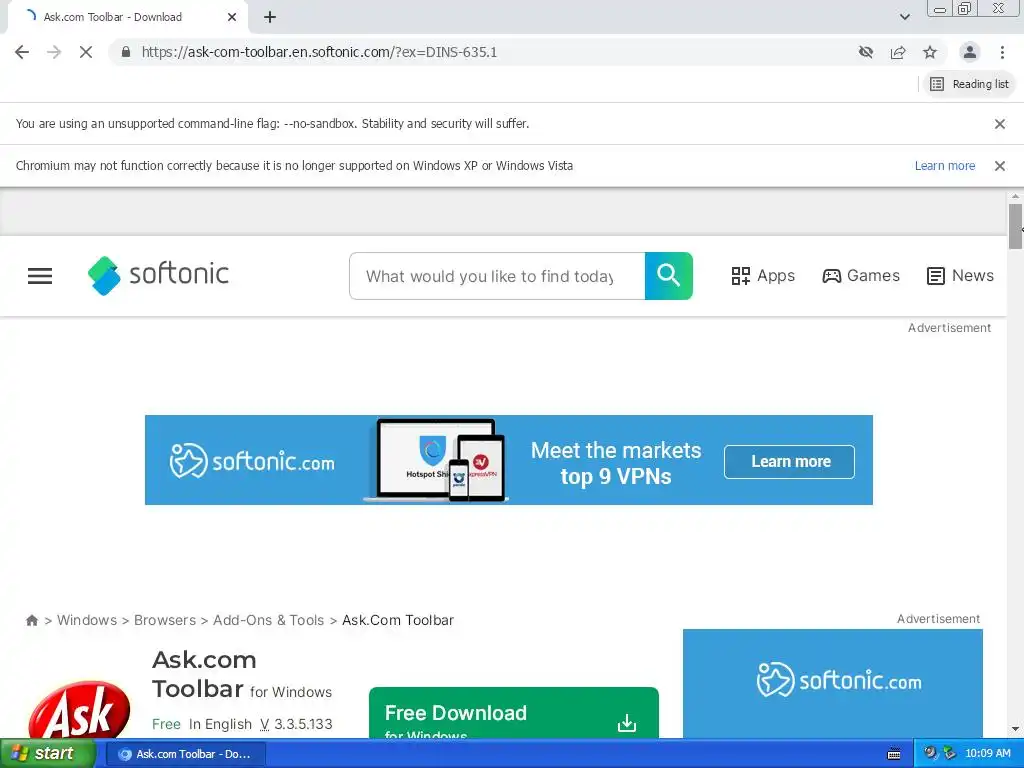Close the Ask.com Toolbar tab
The image size is (1024, 768).
[232, 18]
